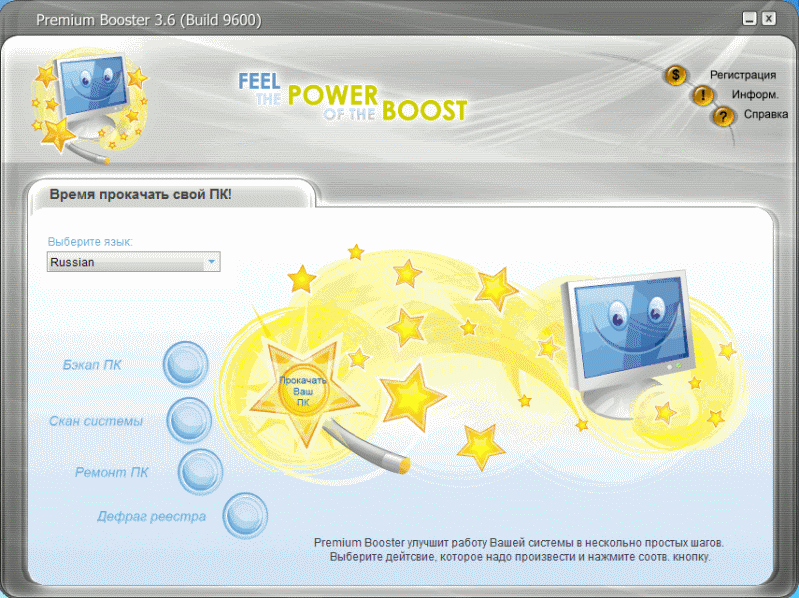This screenshot has width=799, height=598.
Task: Click the star button Прокачать Ваш ПК
Action: [303, 391]
